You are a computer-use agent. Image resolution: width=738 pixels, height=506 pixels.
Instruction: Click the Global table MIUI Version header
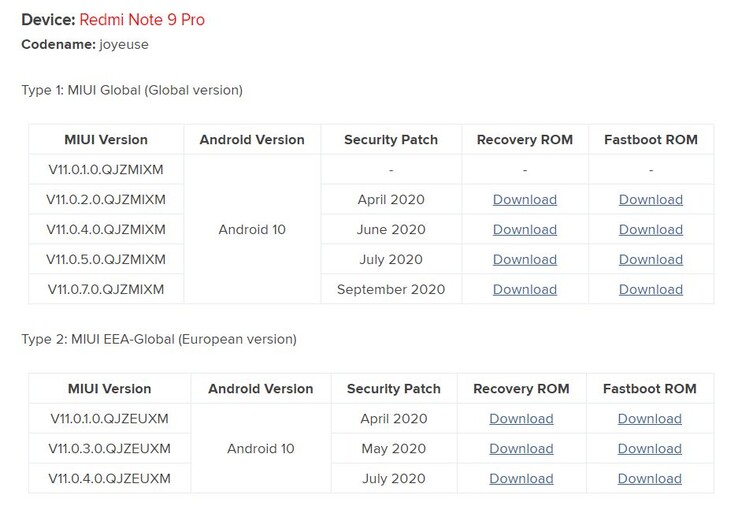coord(106,140)
